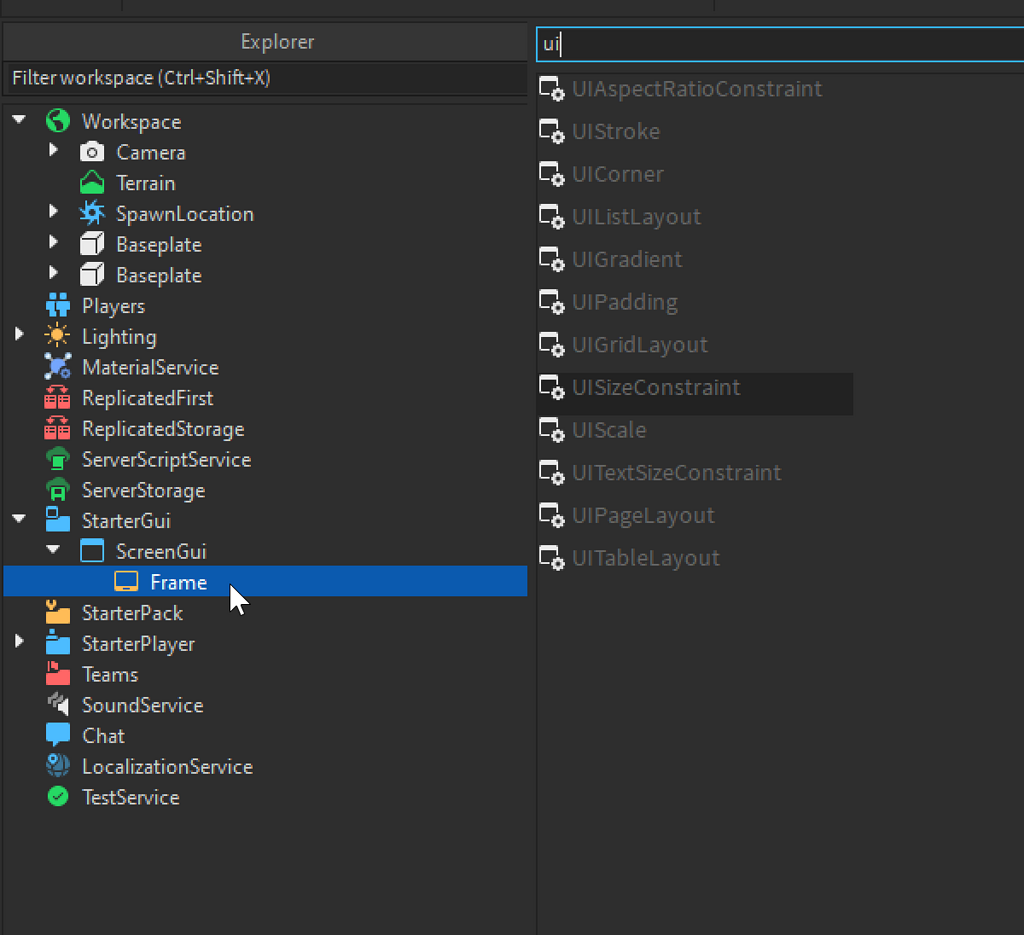The height and width of the screenshot is (935, 1024).
Task: Expand the Lighting node arrow
Action: click(x=19, y=335)
